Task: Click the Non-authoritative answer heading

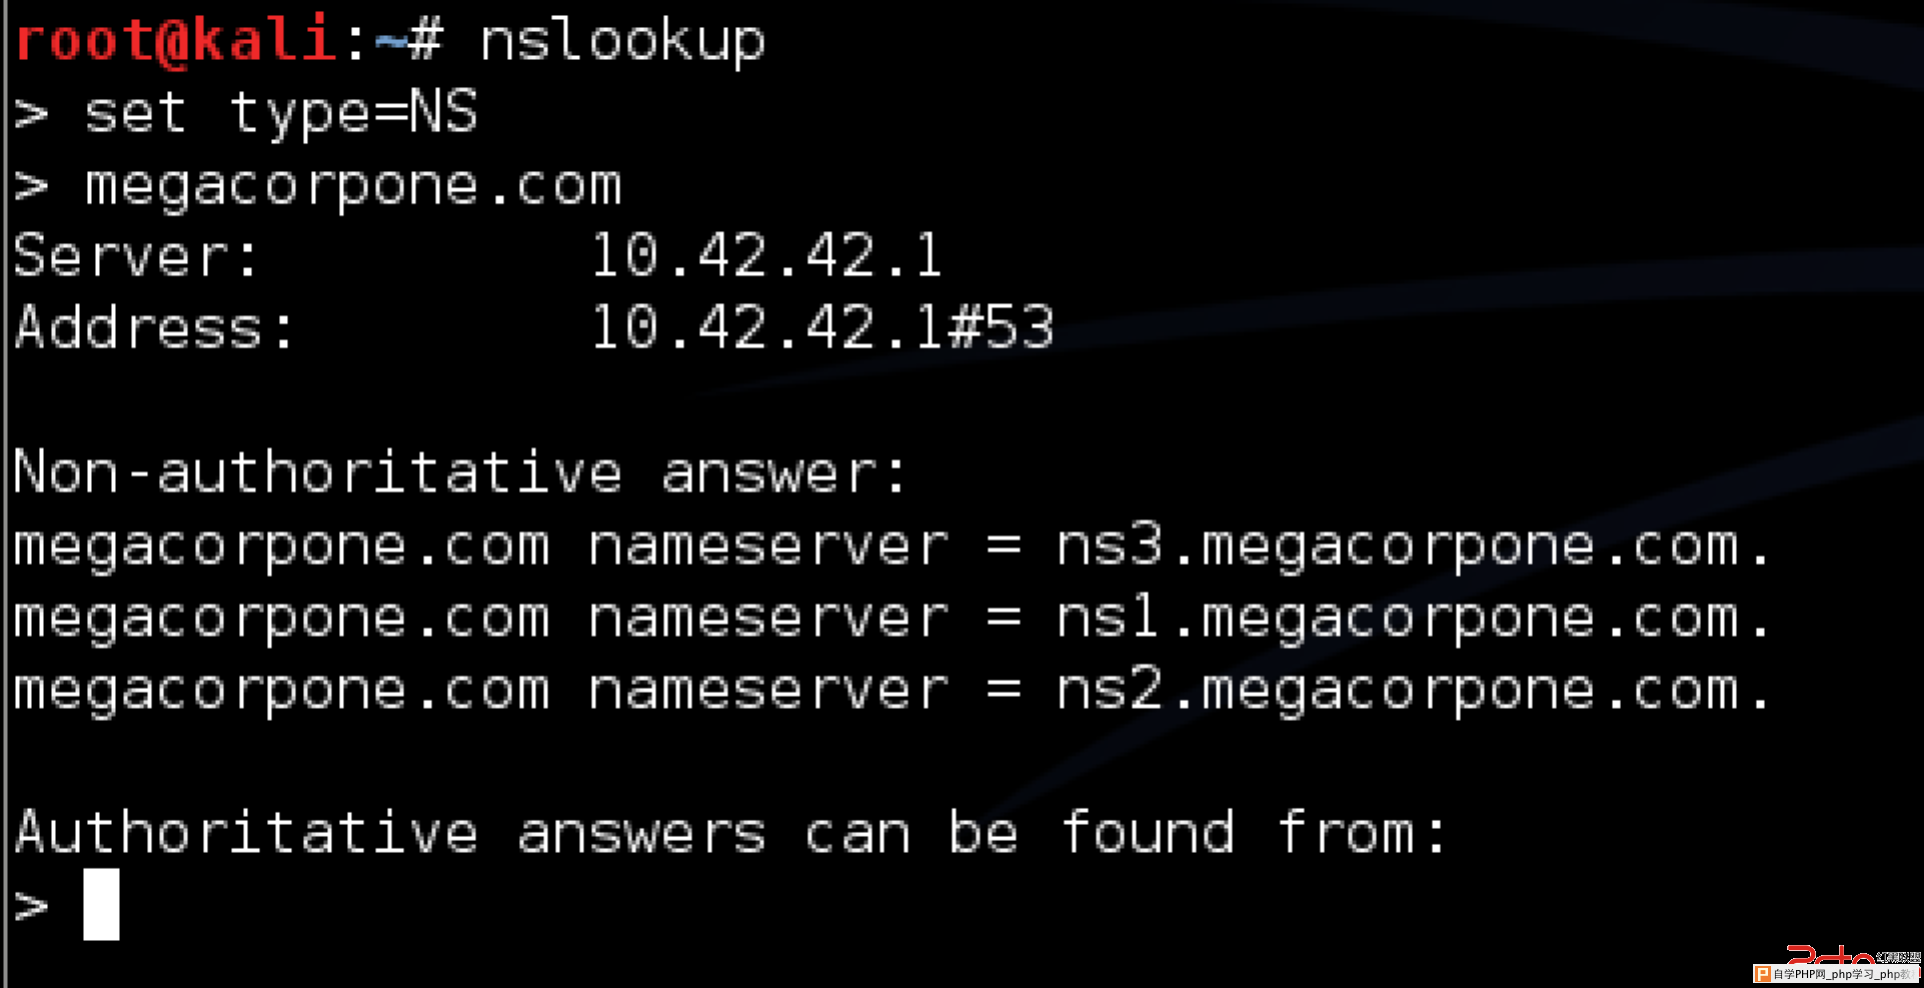Action: point(460,472)
